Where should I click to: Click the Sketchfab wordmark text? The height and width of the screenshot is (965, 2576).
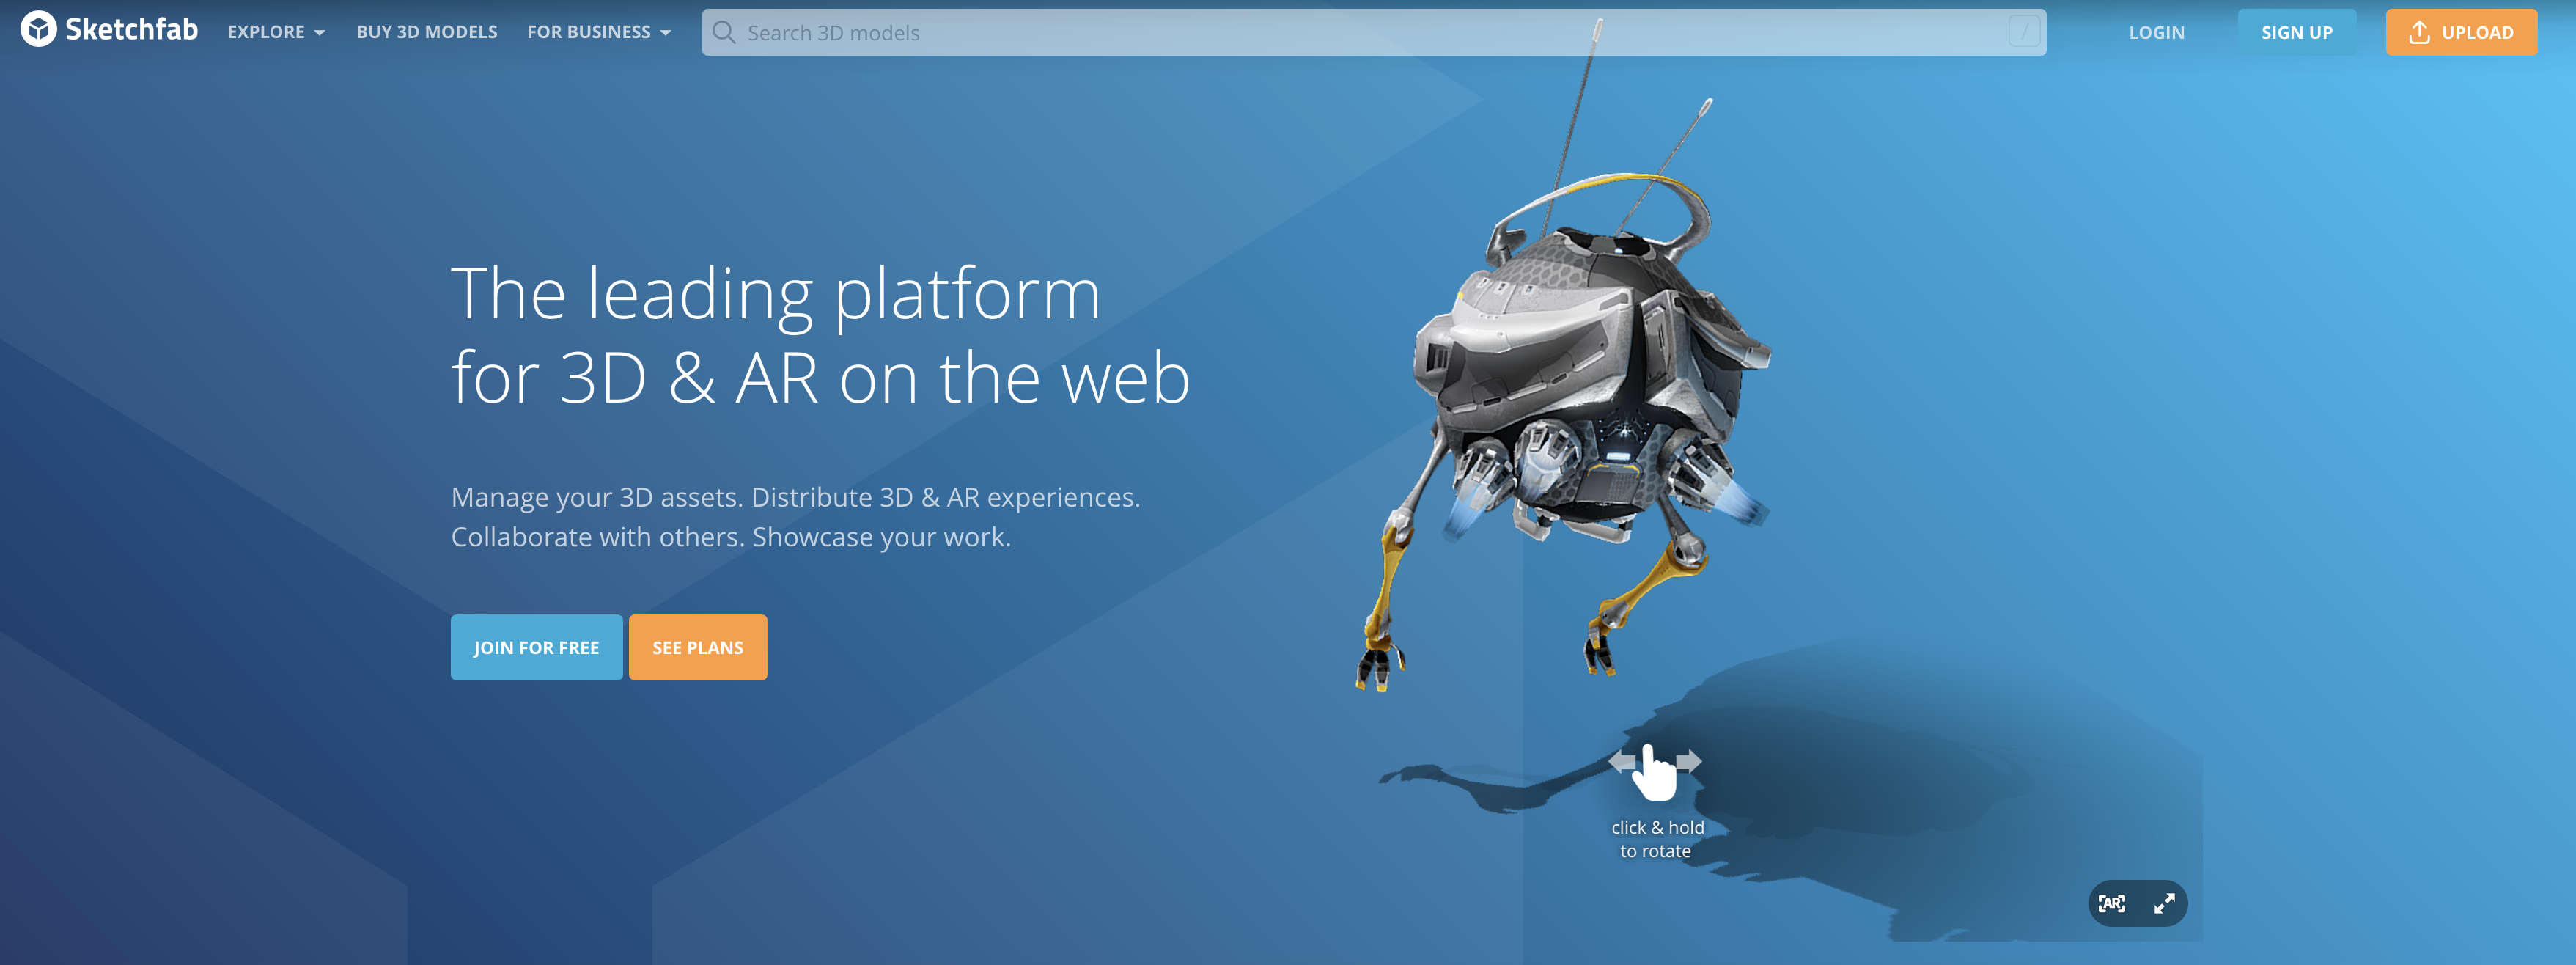click(131, 30)
